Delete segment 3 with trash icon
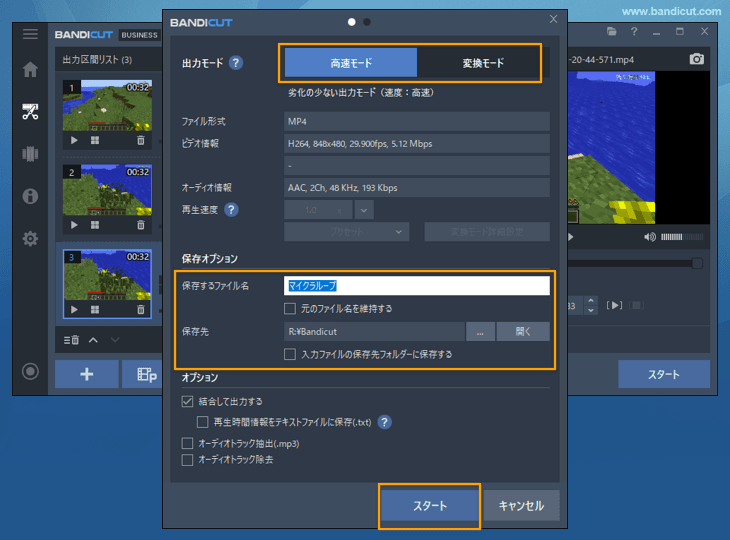730x540 pixels. tap(141, 310)
